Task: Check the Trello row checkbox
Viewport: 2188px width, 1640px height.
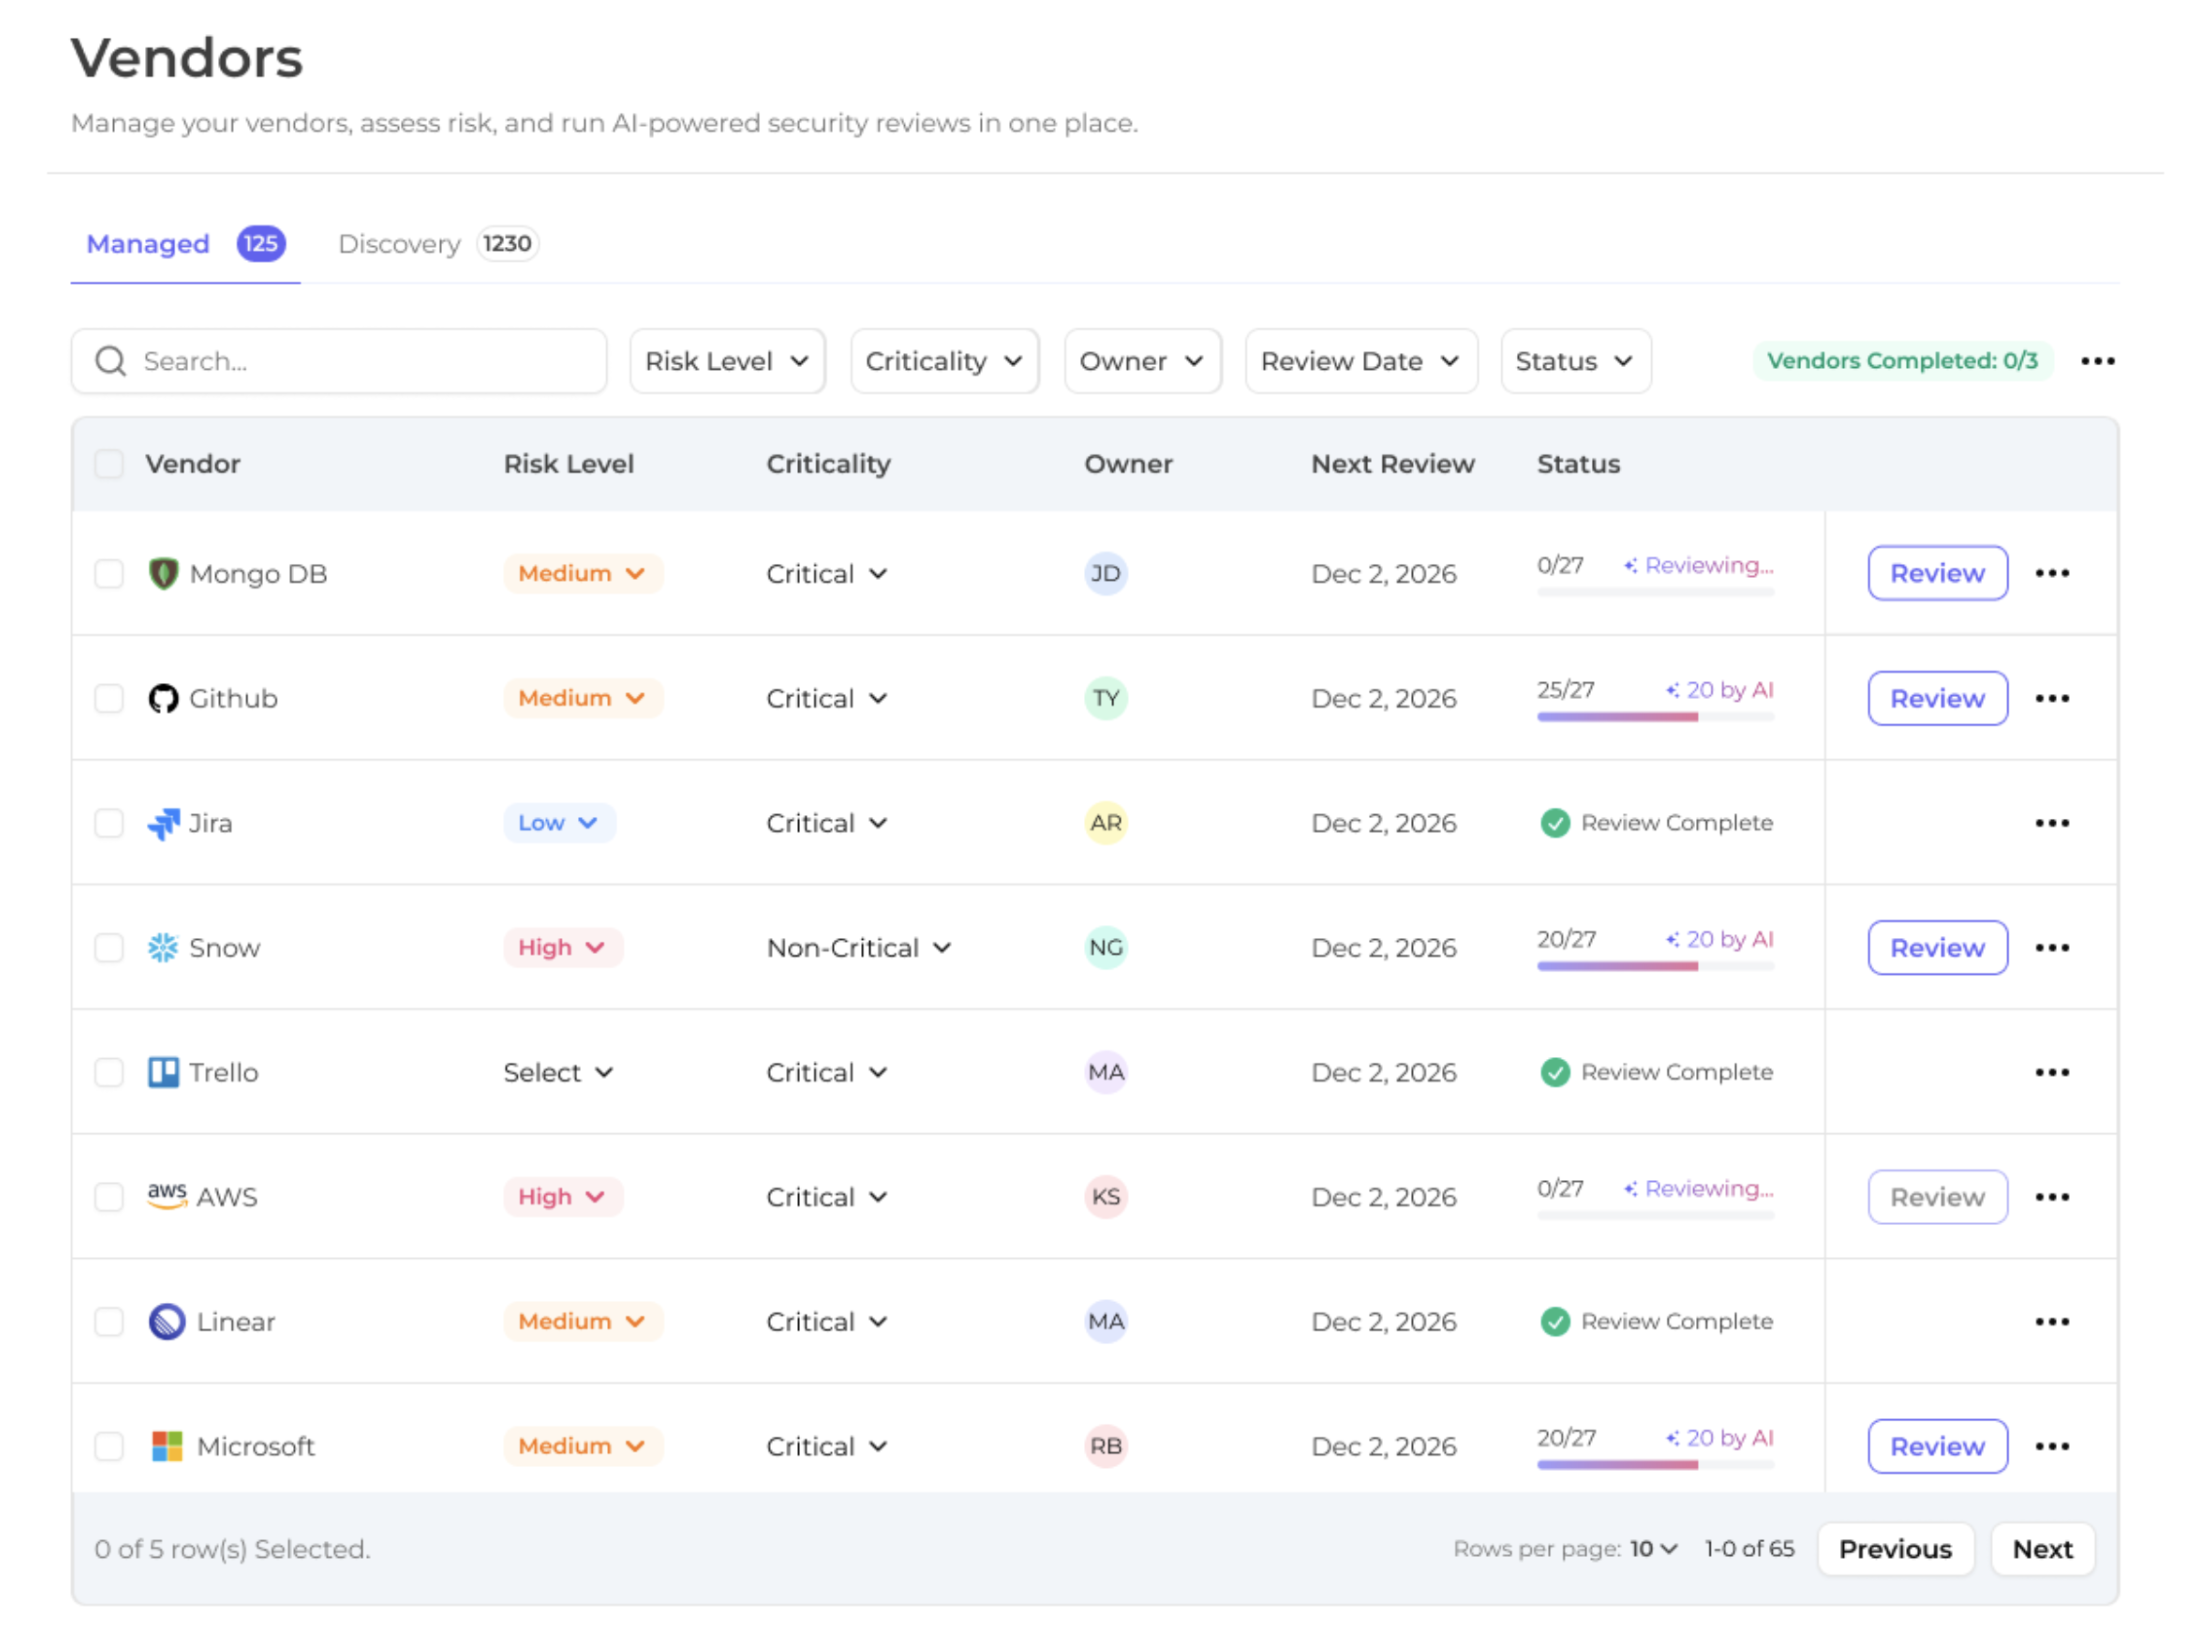Action: pos(109,1072)
